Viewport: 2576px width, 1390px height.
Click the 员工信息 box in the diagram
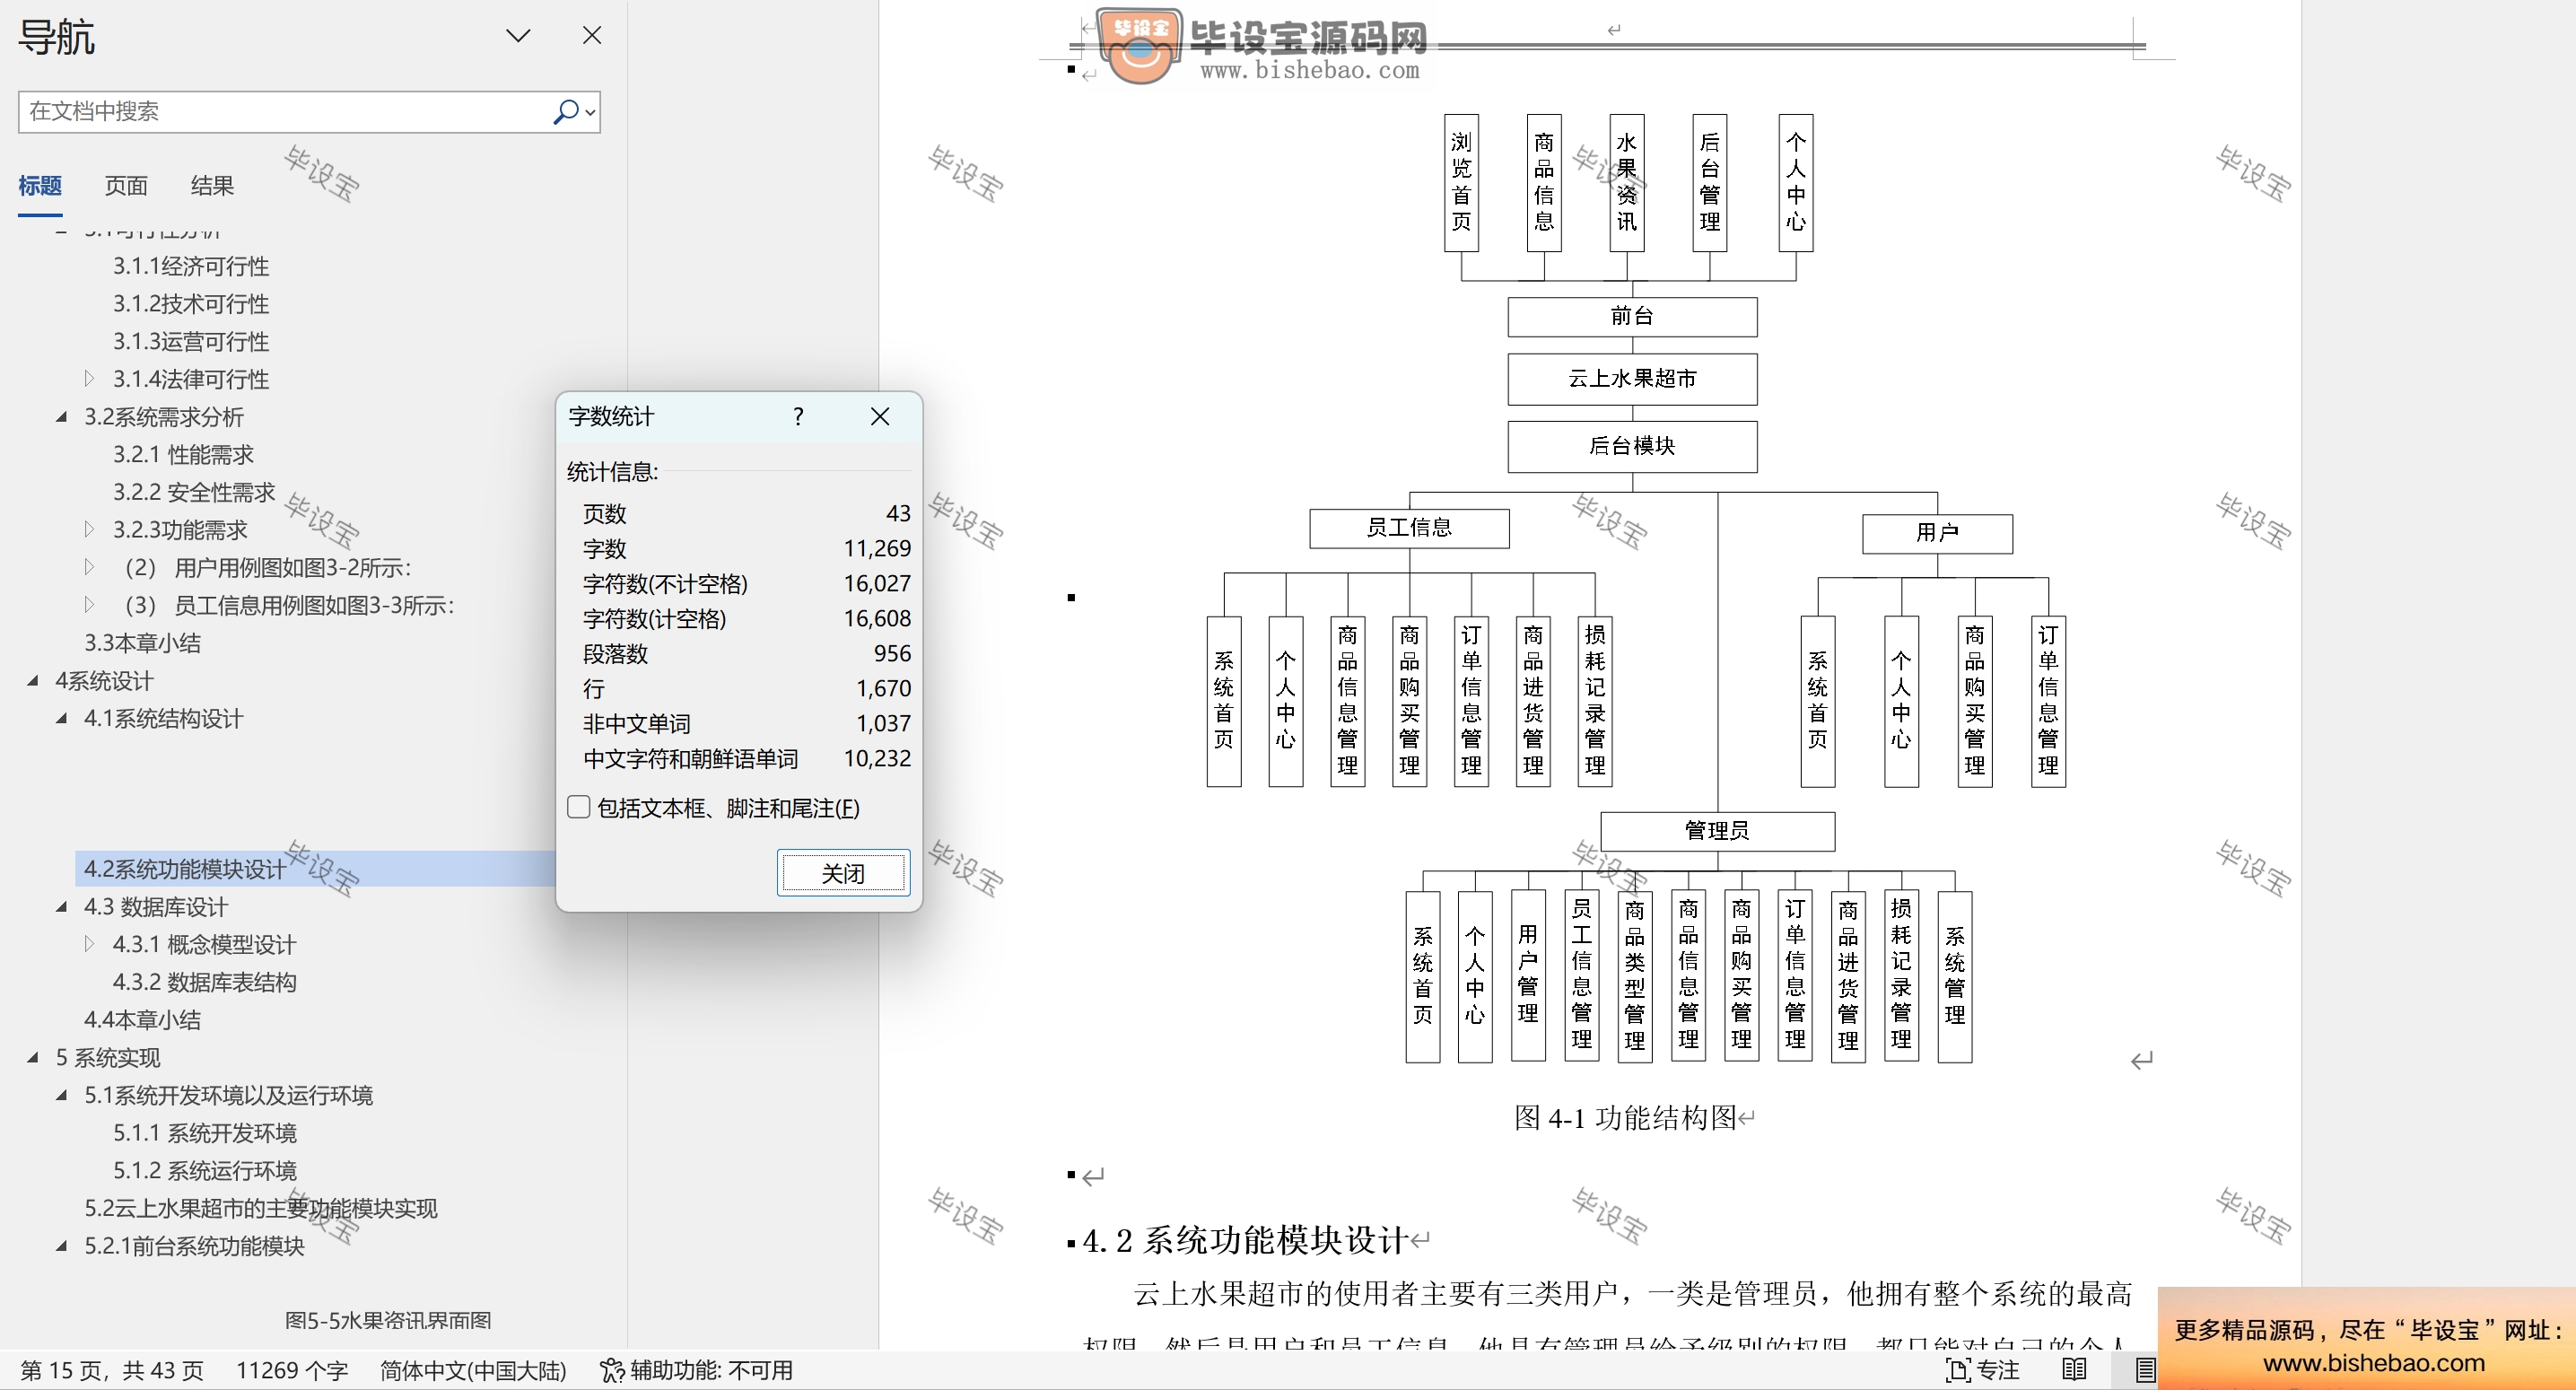click(1409, 528)
